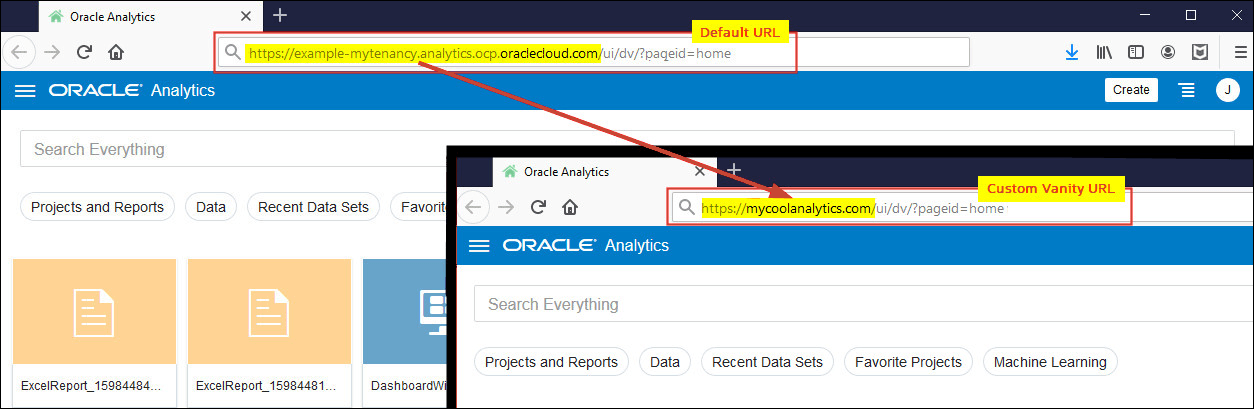Select Recent Data Sets chip in front window
The image size is (1254, 409).
(x=767, y=362)
